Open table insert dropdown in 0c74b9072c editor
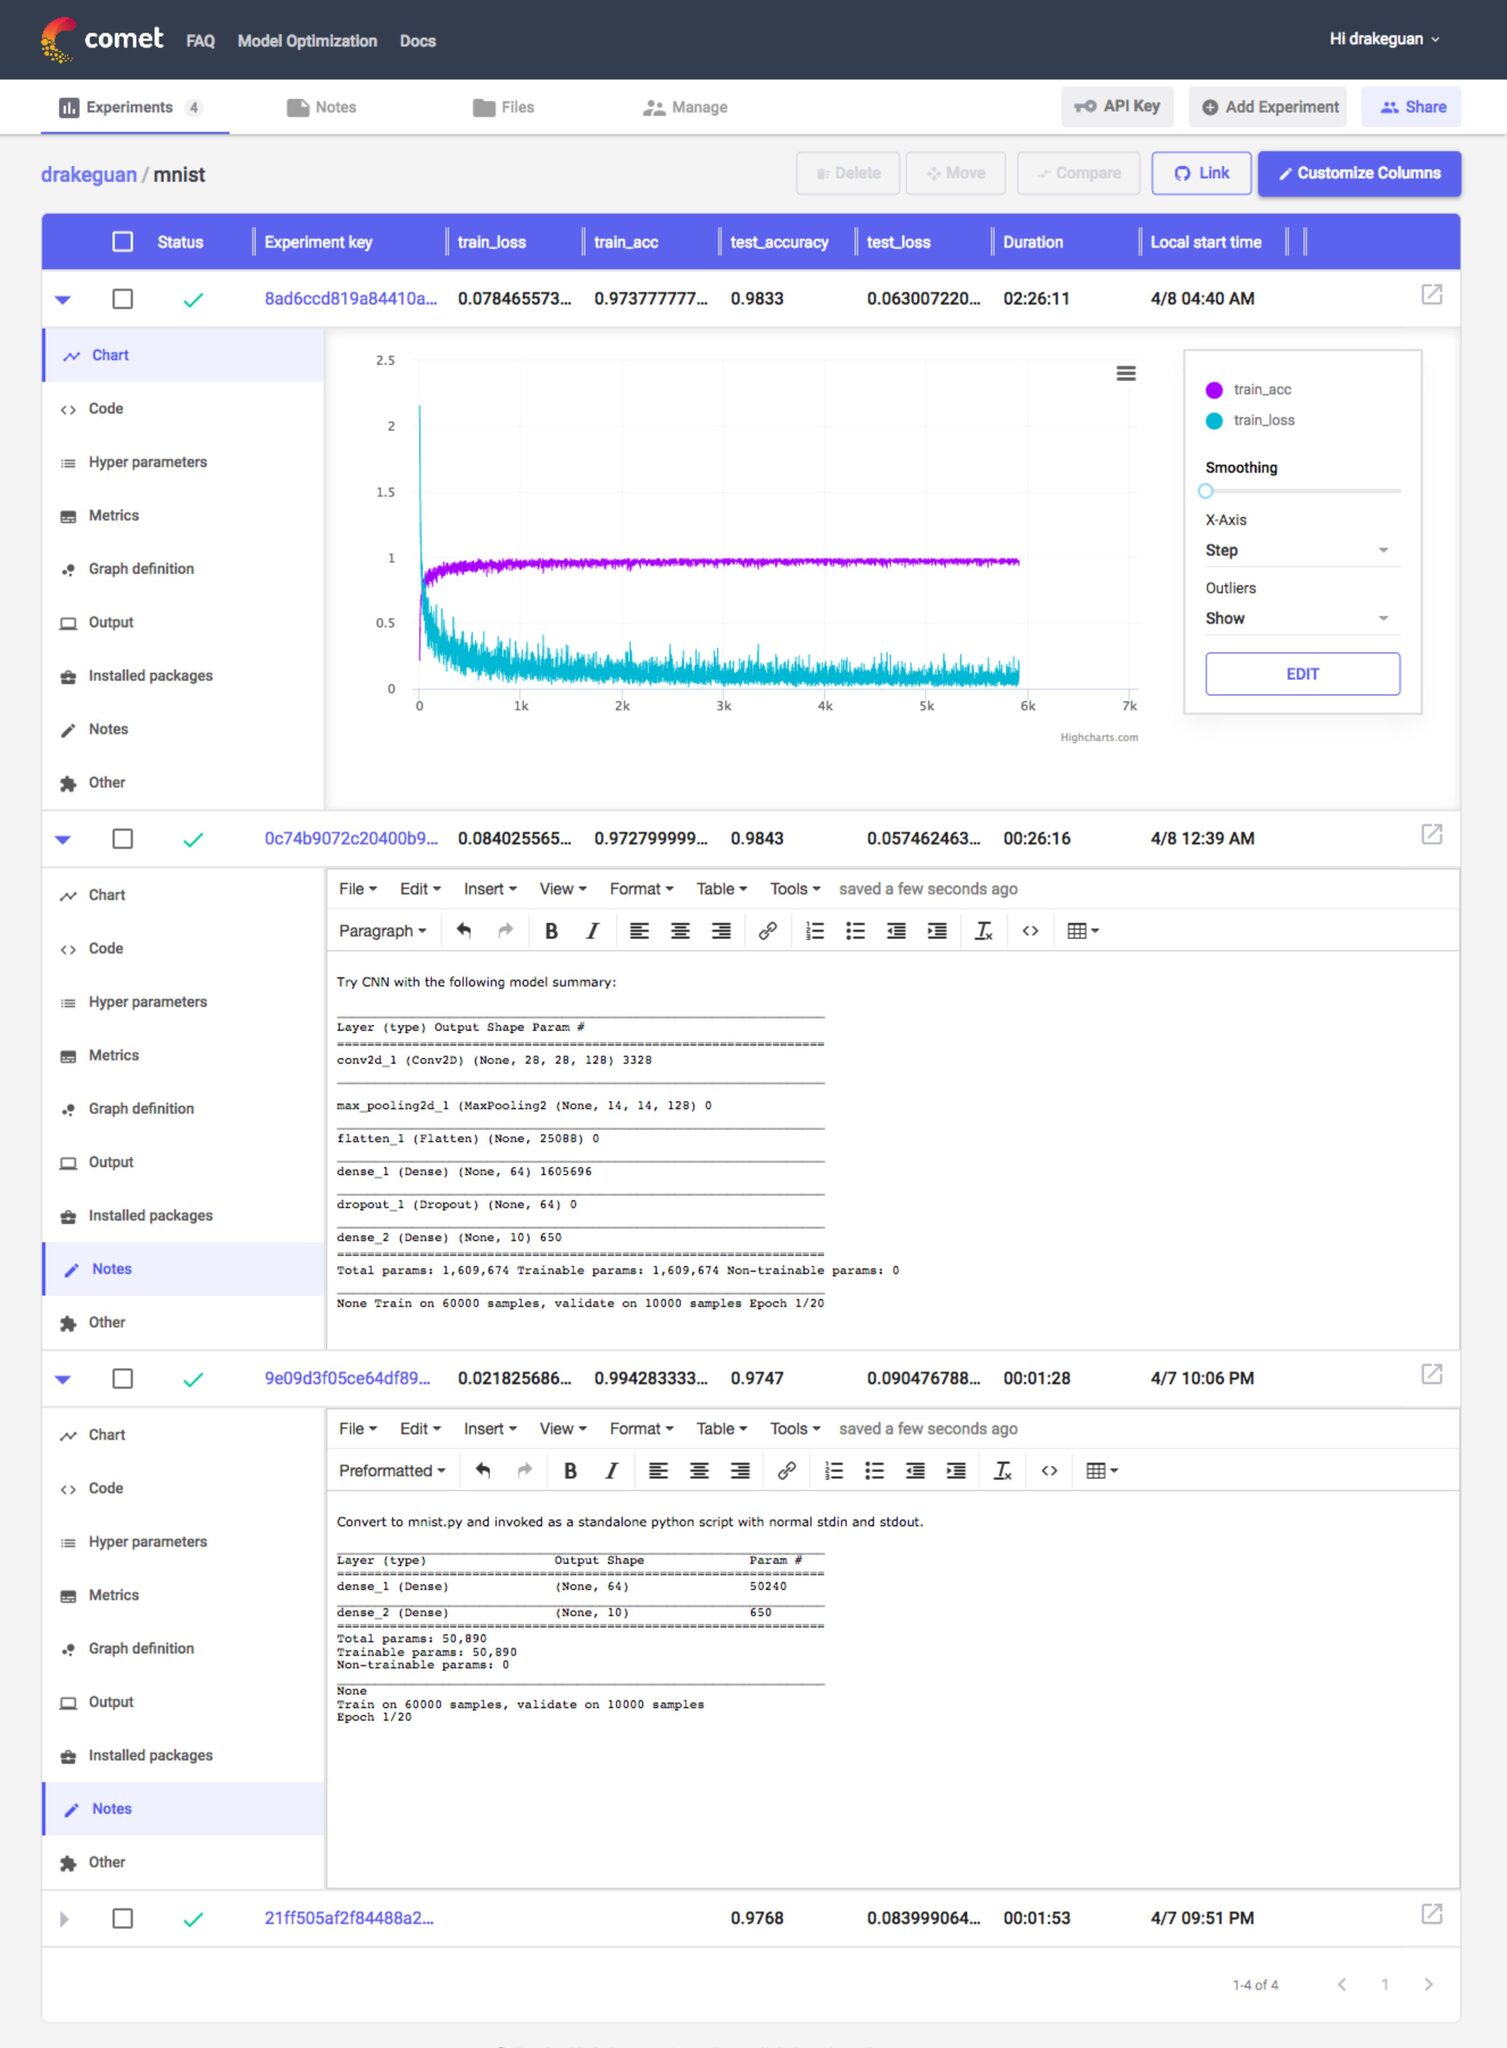This screenshot has width=1507, height=2048. coord(1083,931)
